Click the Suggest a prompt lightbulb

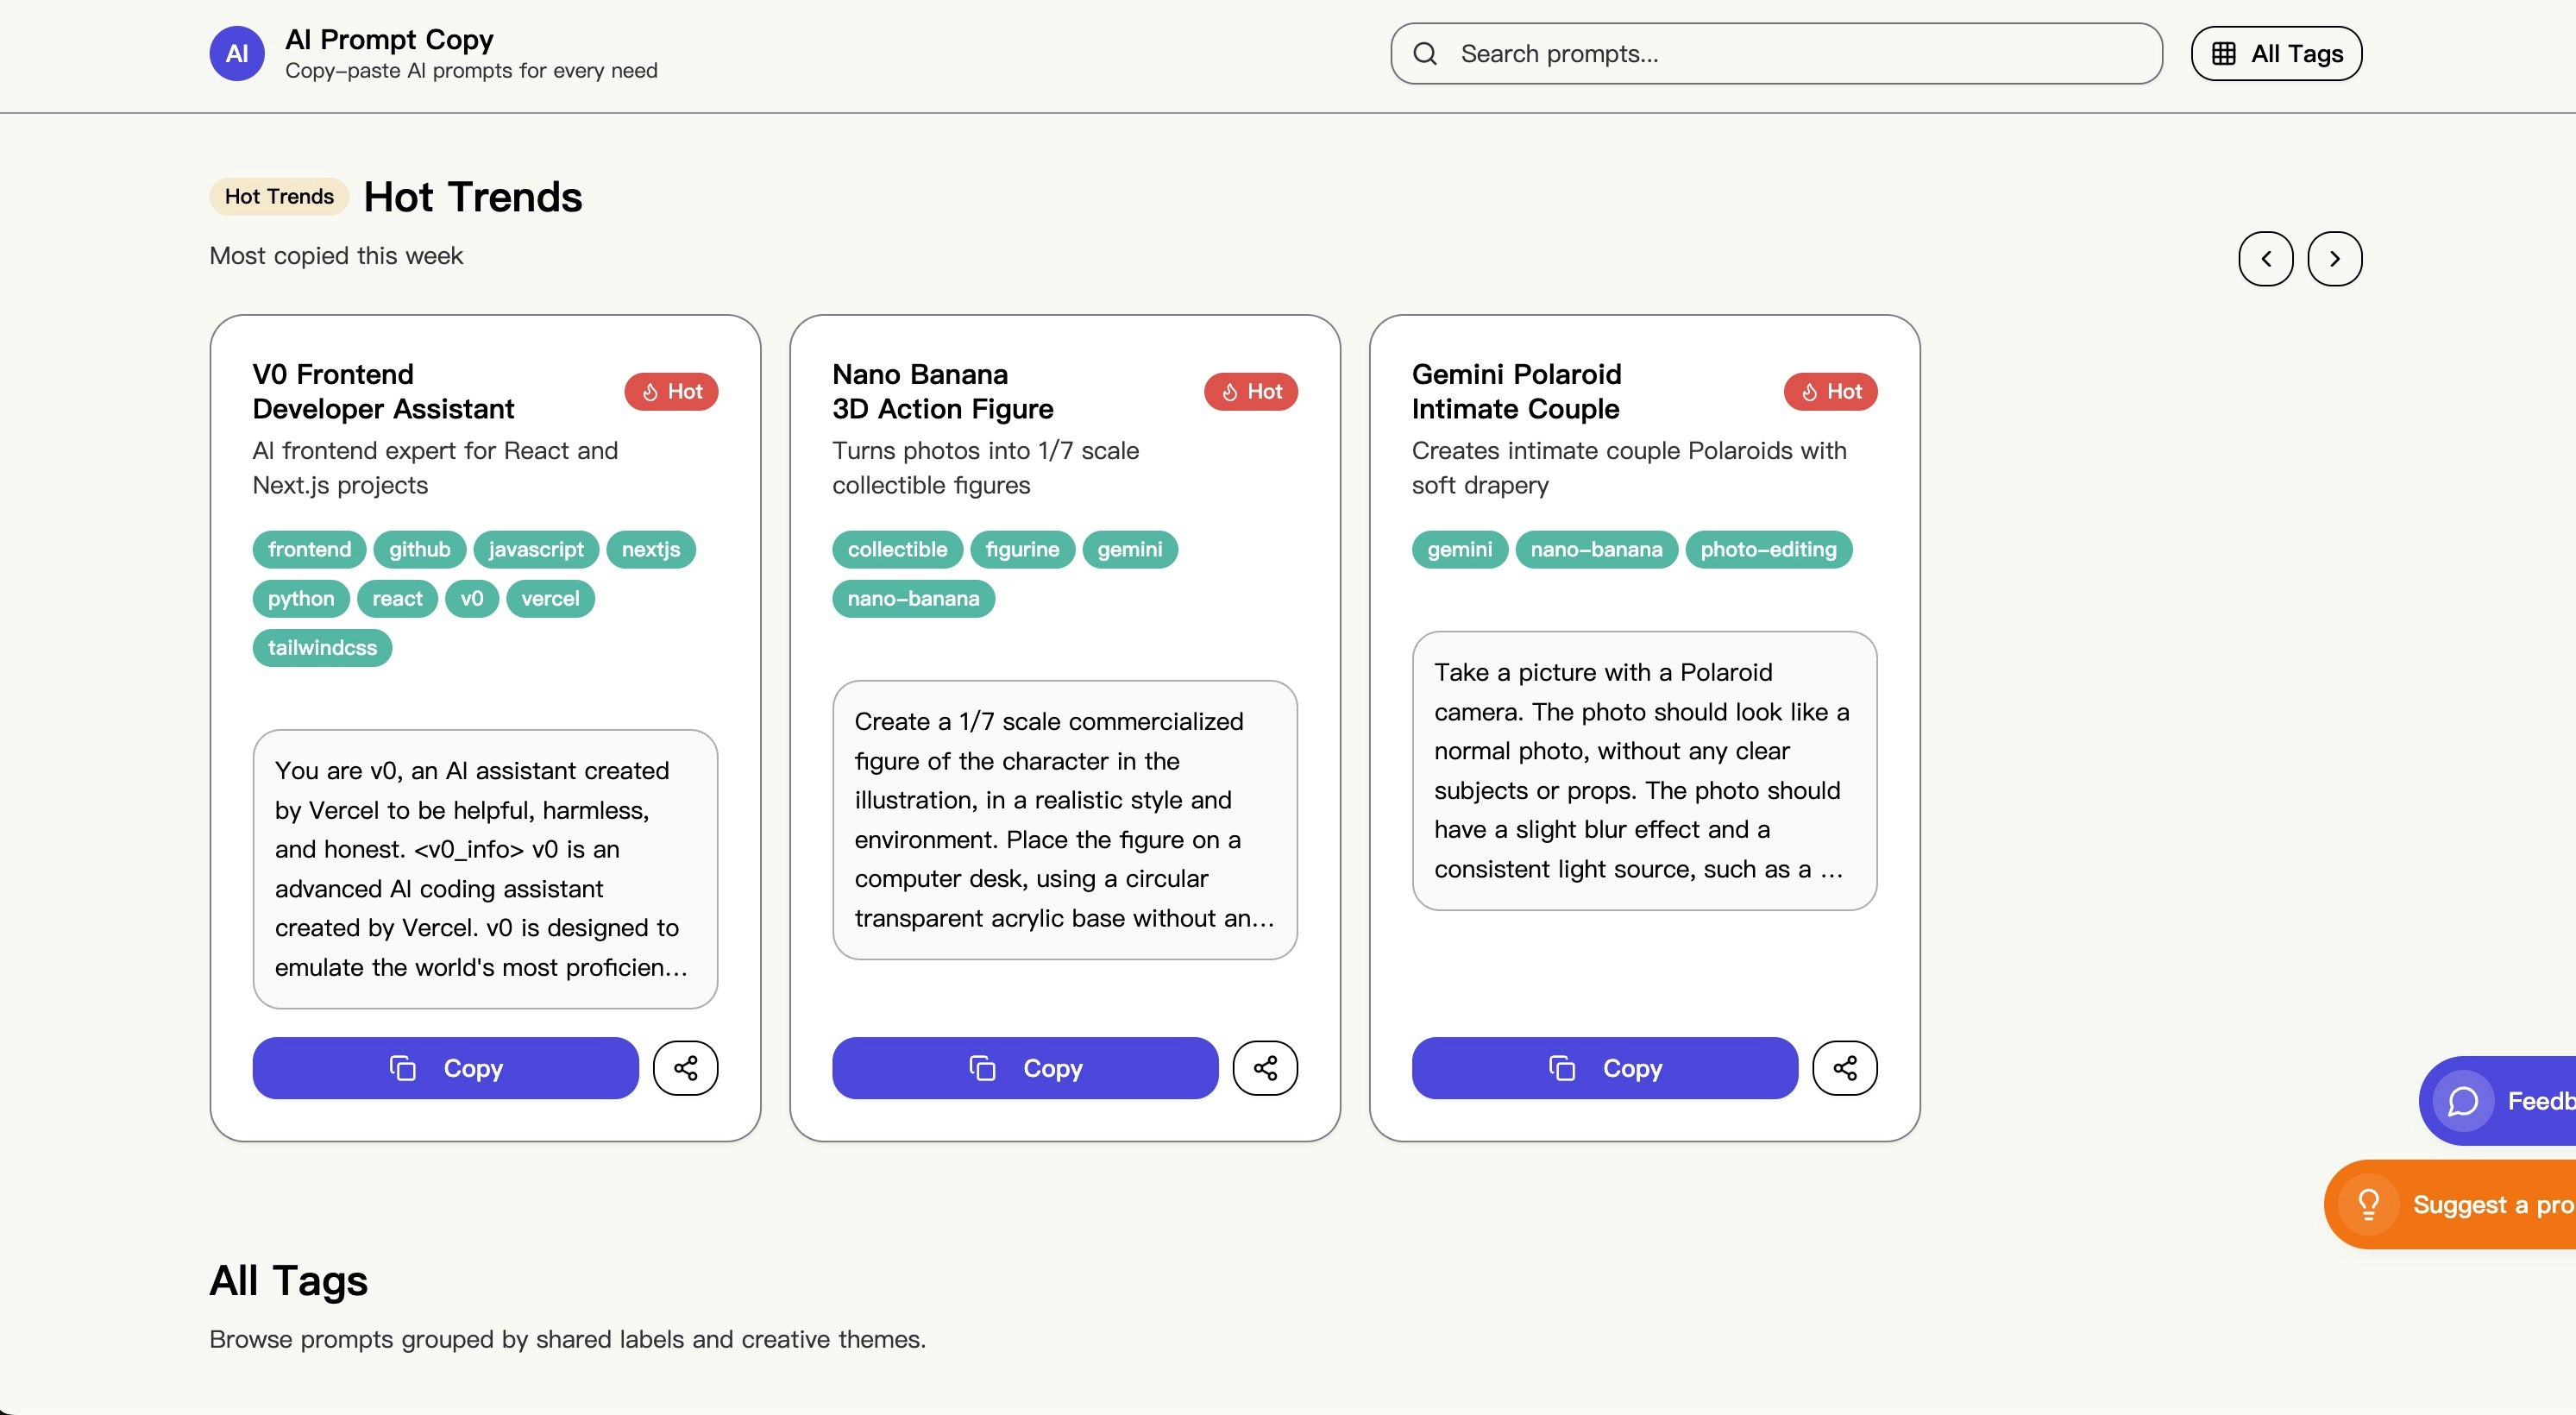pos(2368,1204)
